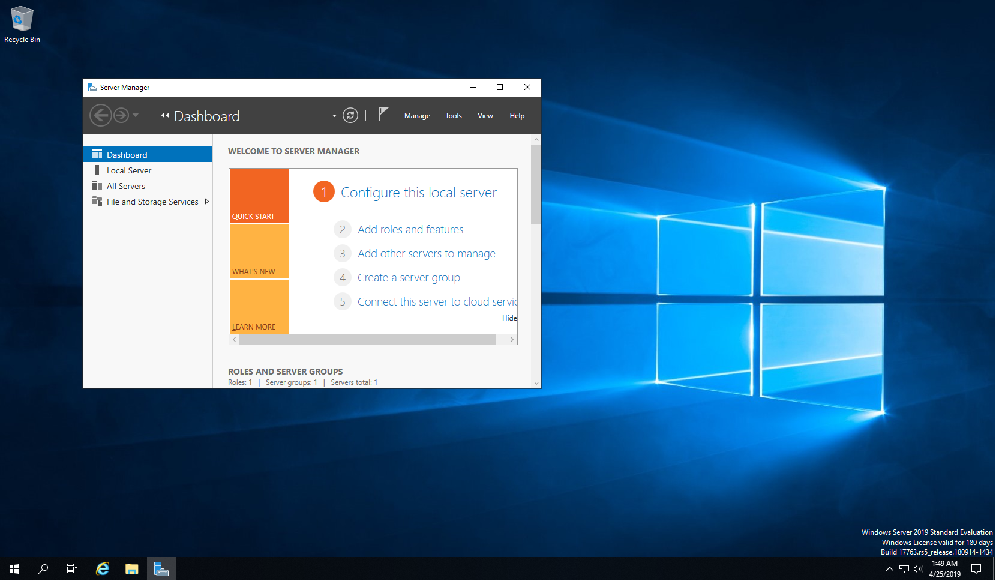
Task: Click the vertical scrollbar thumb in Server Manager
Action: pos(536,184)
